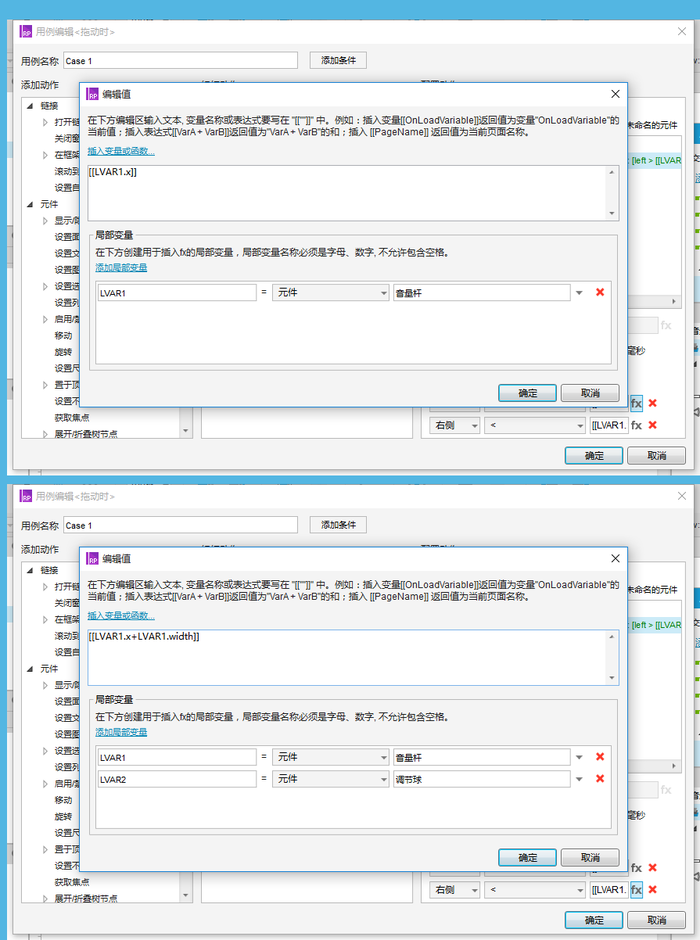Click action tree scroll-down arrow, top screenshot
Screen dimensions: 700x940
pyautogui.click(x=185, y=430)
